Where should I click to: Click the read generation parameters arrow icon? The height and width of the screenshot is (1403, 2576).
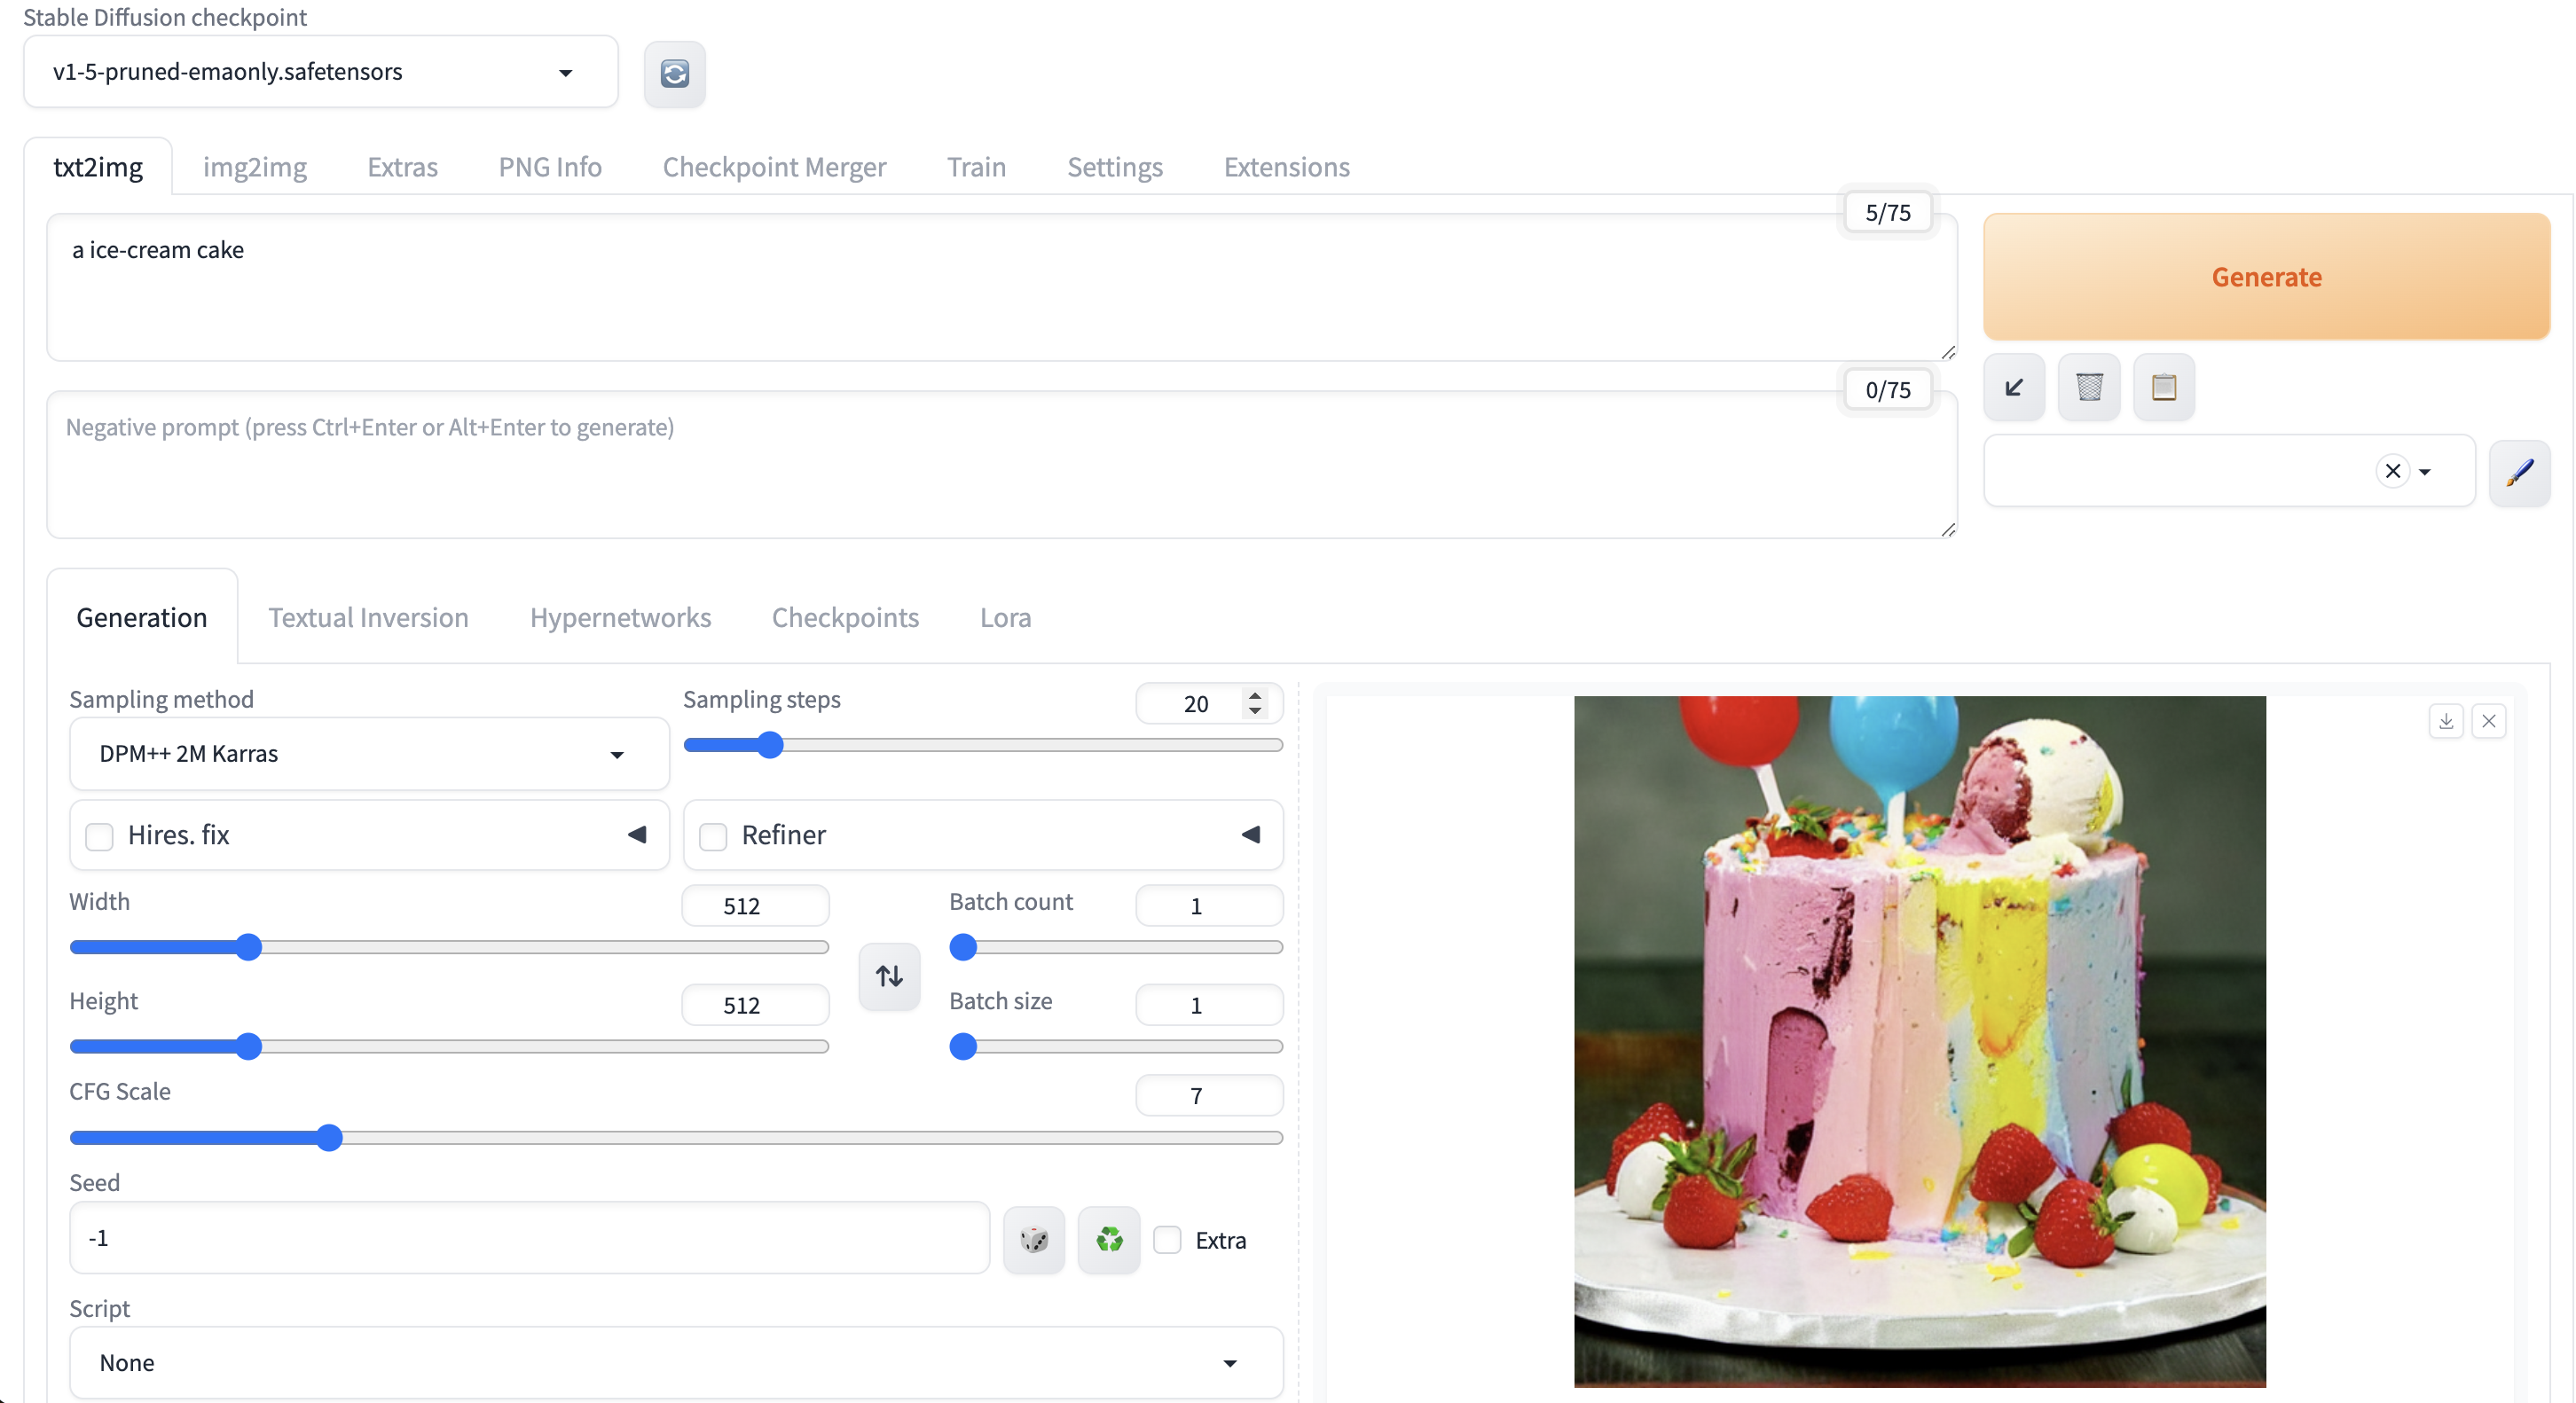2013,387
